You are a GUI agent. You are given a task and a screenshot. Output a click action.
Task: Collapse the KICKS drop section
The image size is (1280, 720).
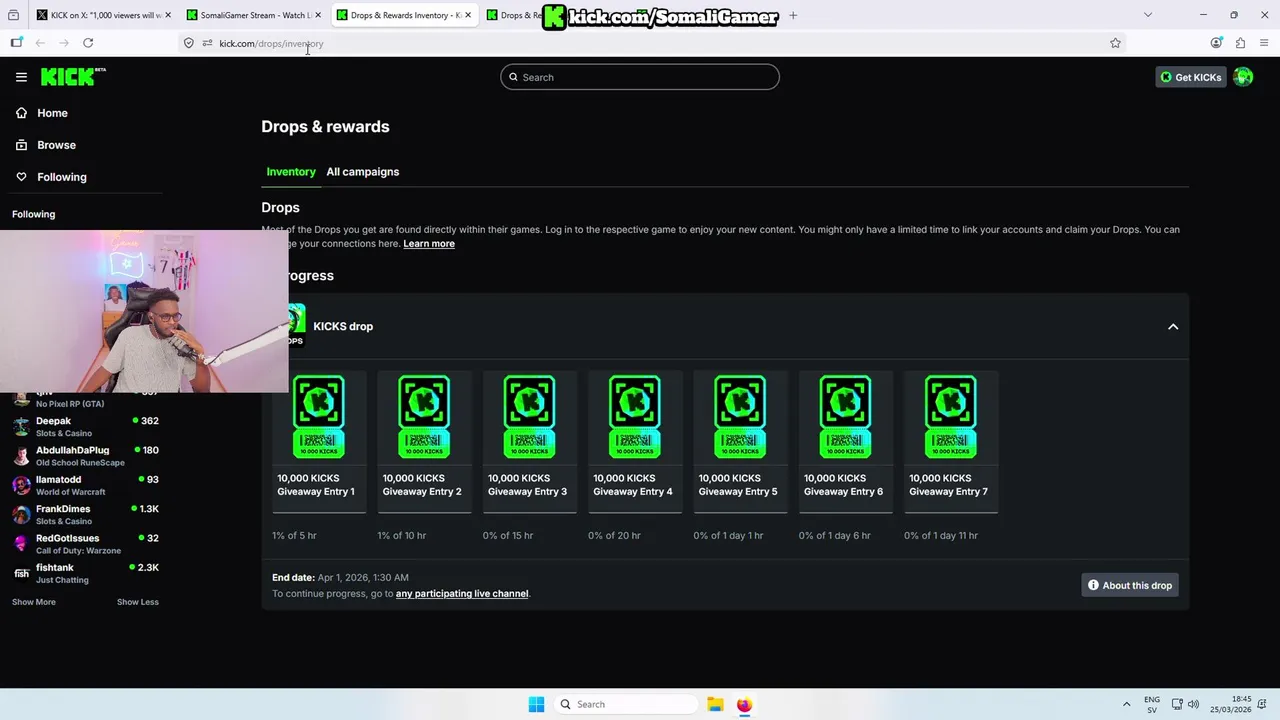click(x=1173, y=327)
